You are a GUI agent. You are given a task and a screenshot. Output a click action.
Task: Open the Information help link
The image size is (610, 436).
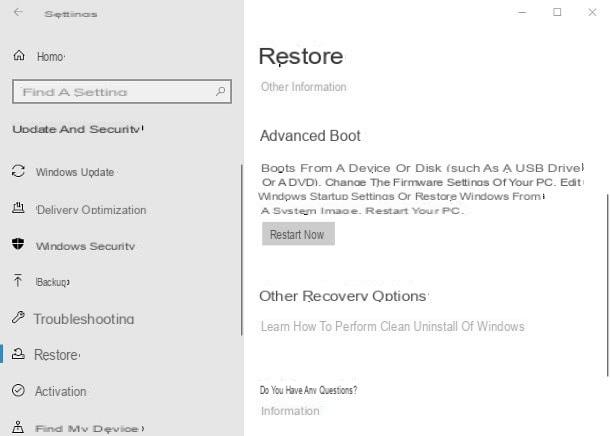(x=290, y=411)
